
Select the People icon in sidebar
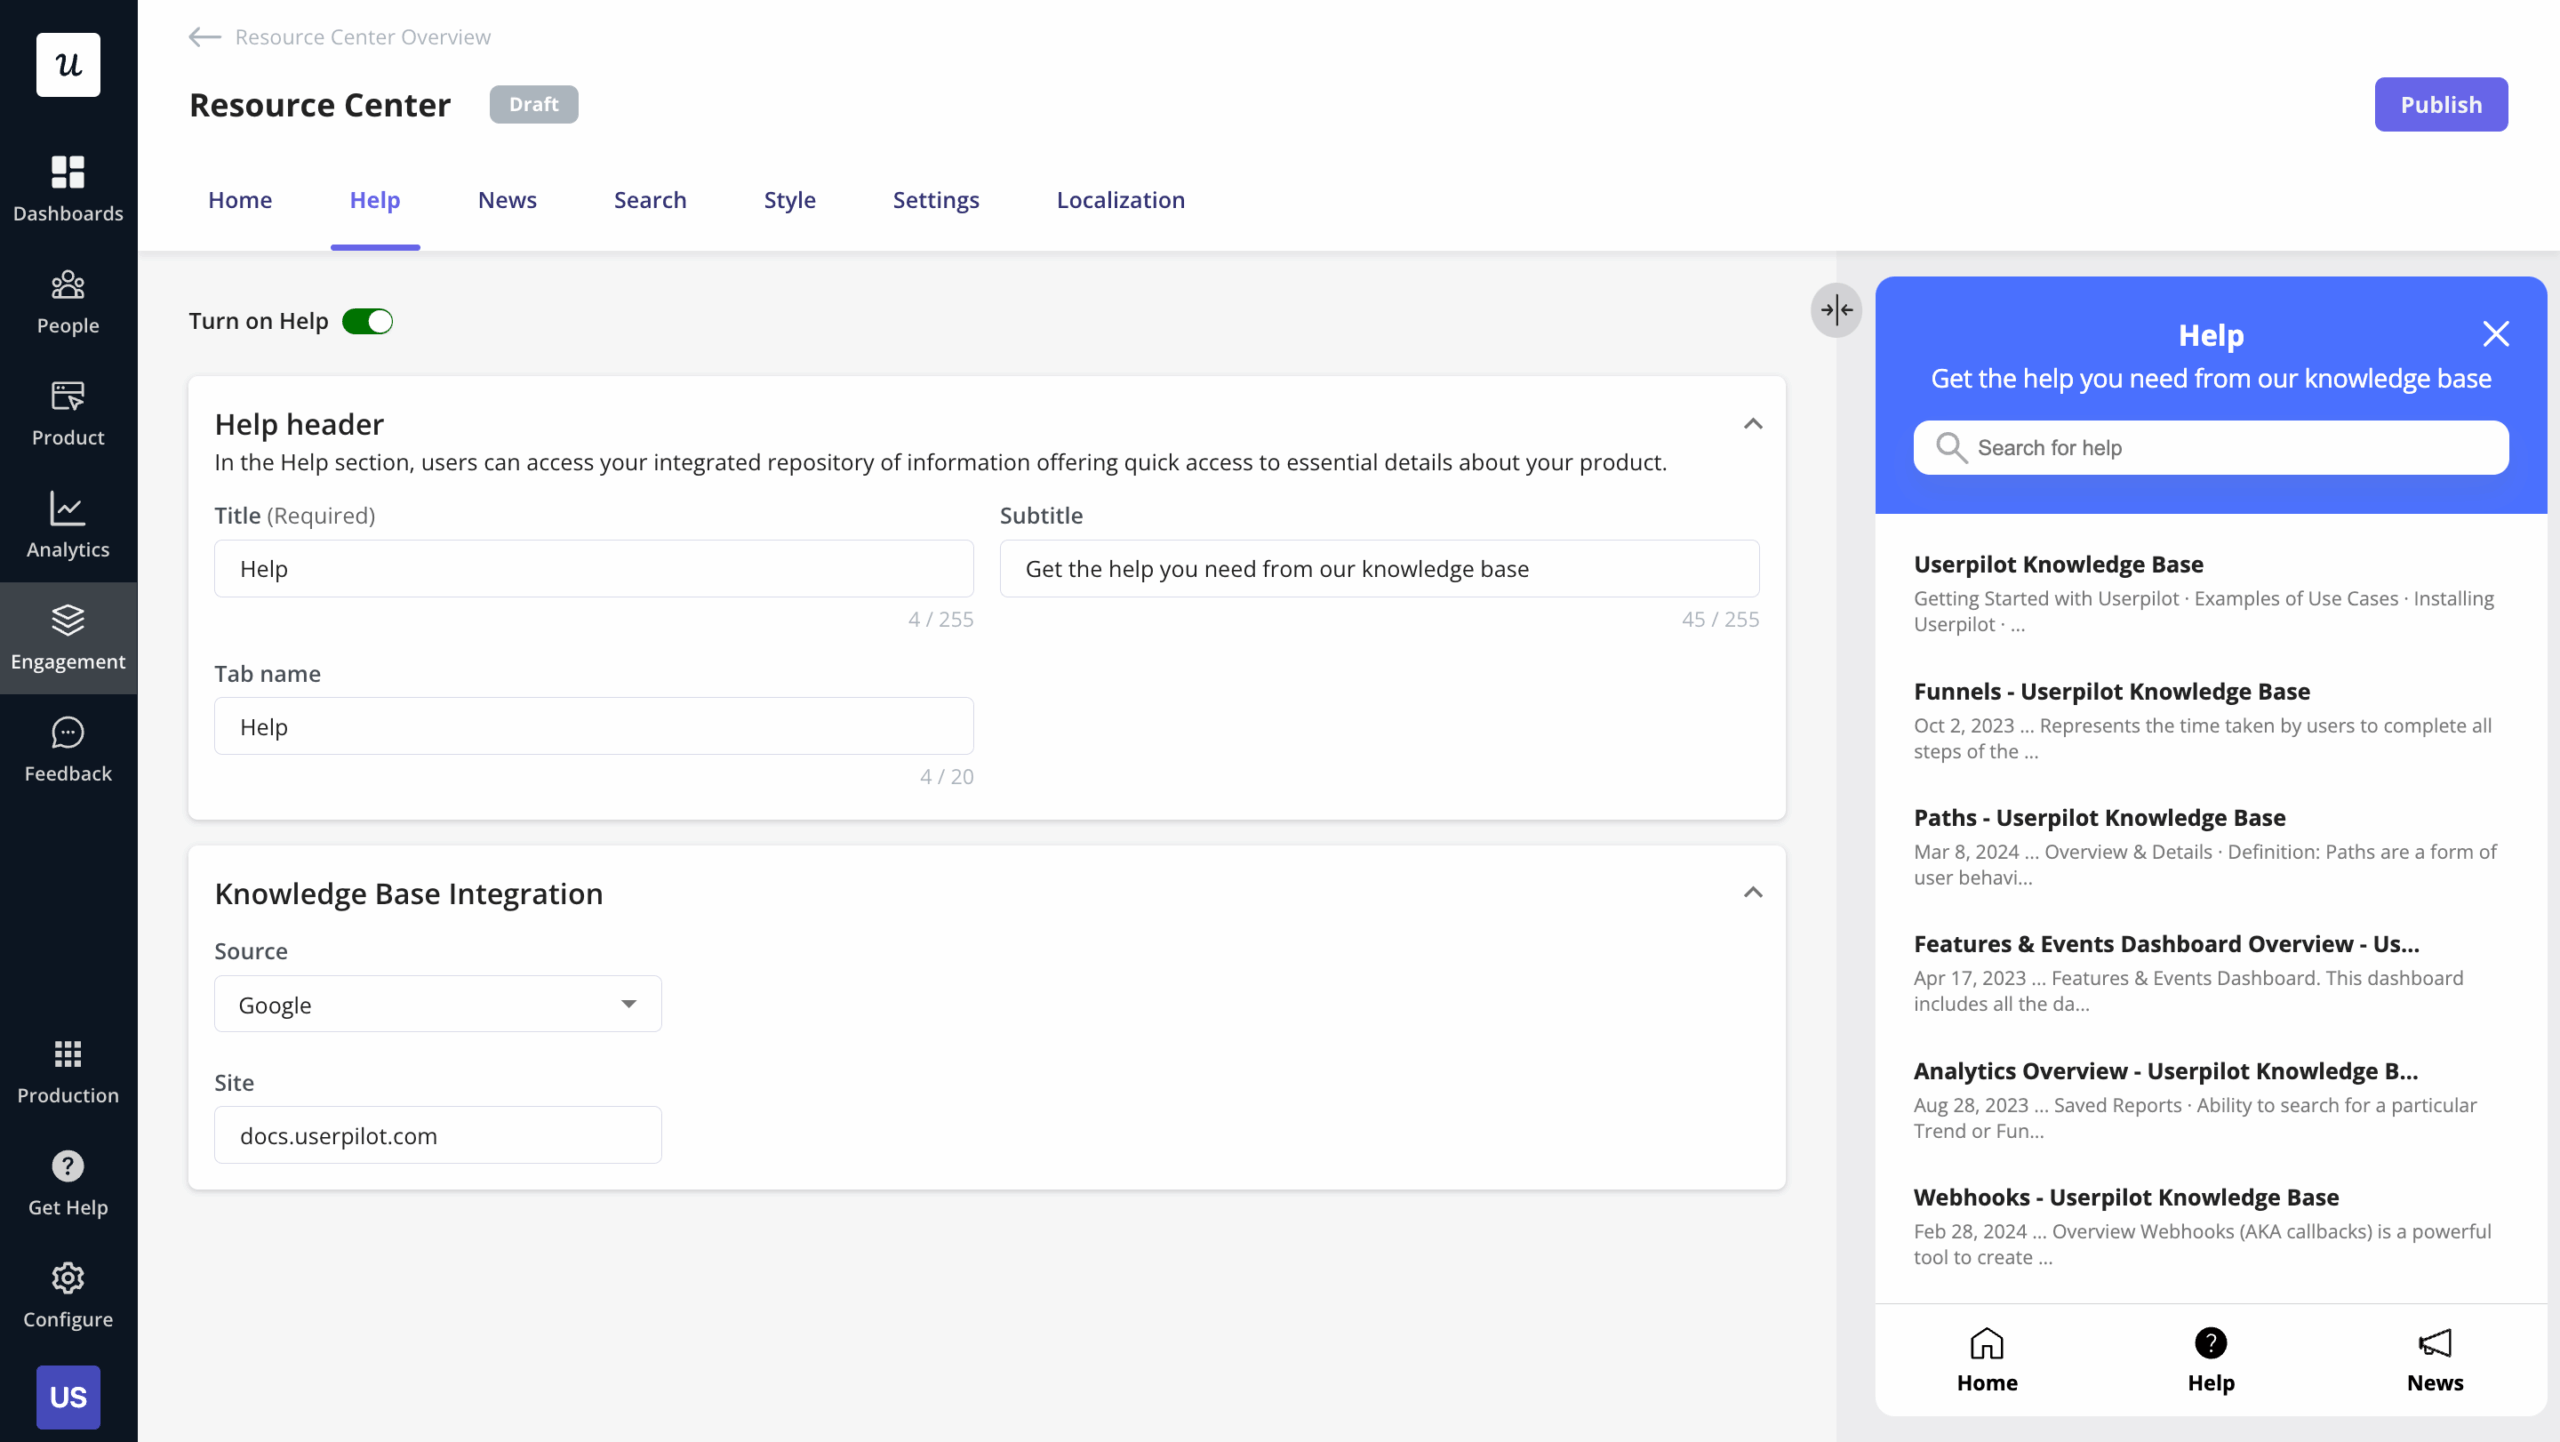pos(67,300)
